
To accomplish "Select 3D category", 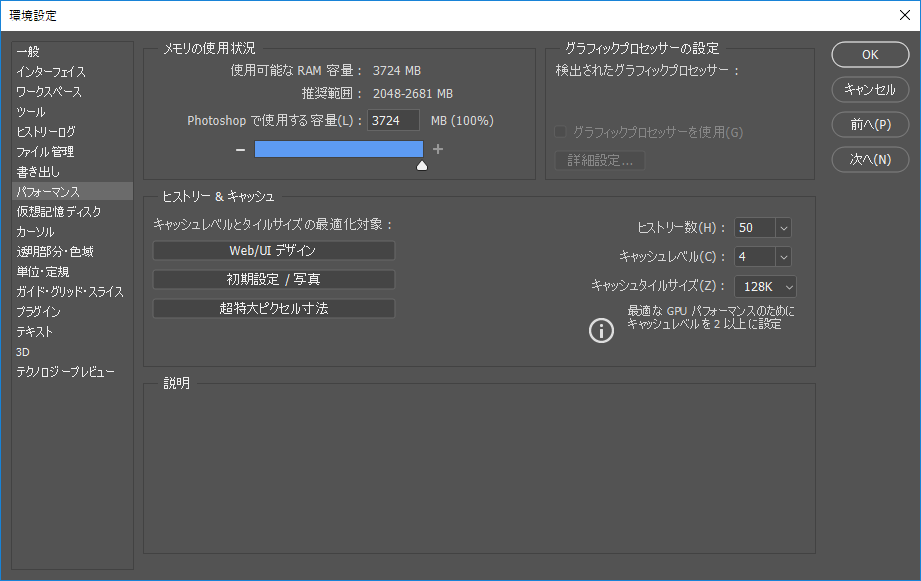I will (72, 351).
